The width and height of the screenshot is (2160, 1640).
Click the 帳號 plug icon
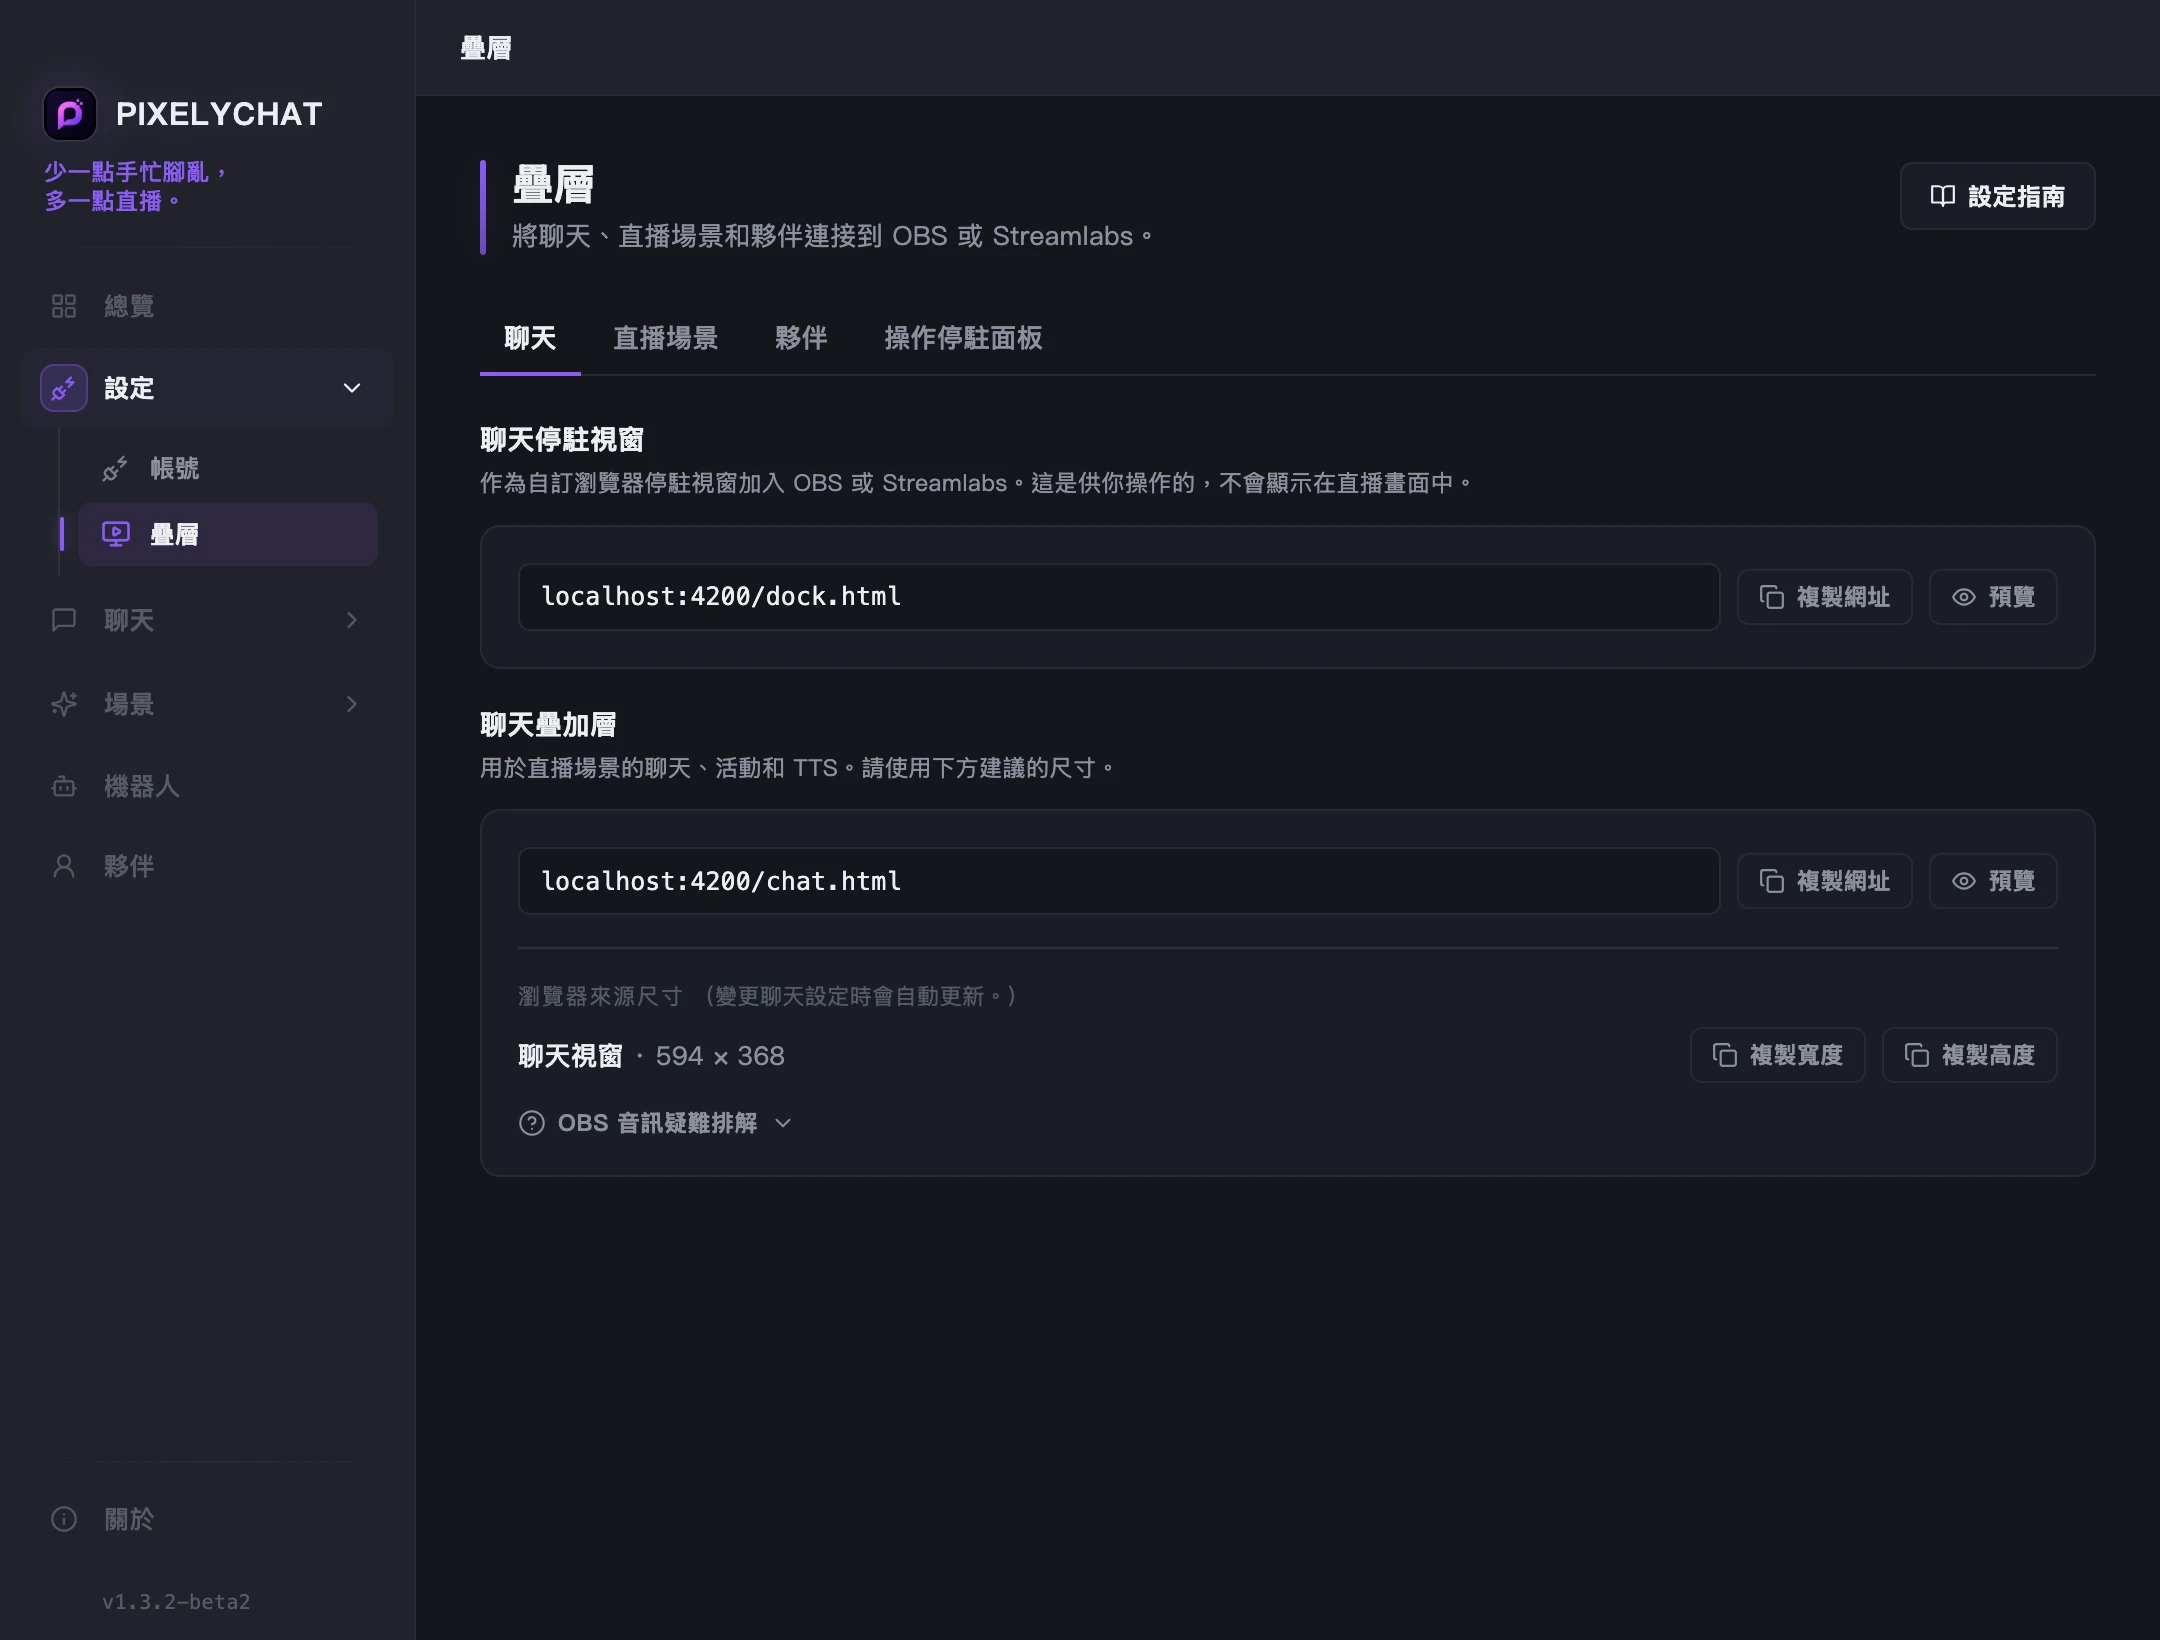tap(115, 468)
